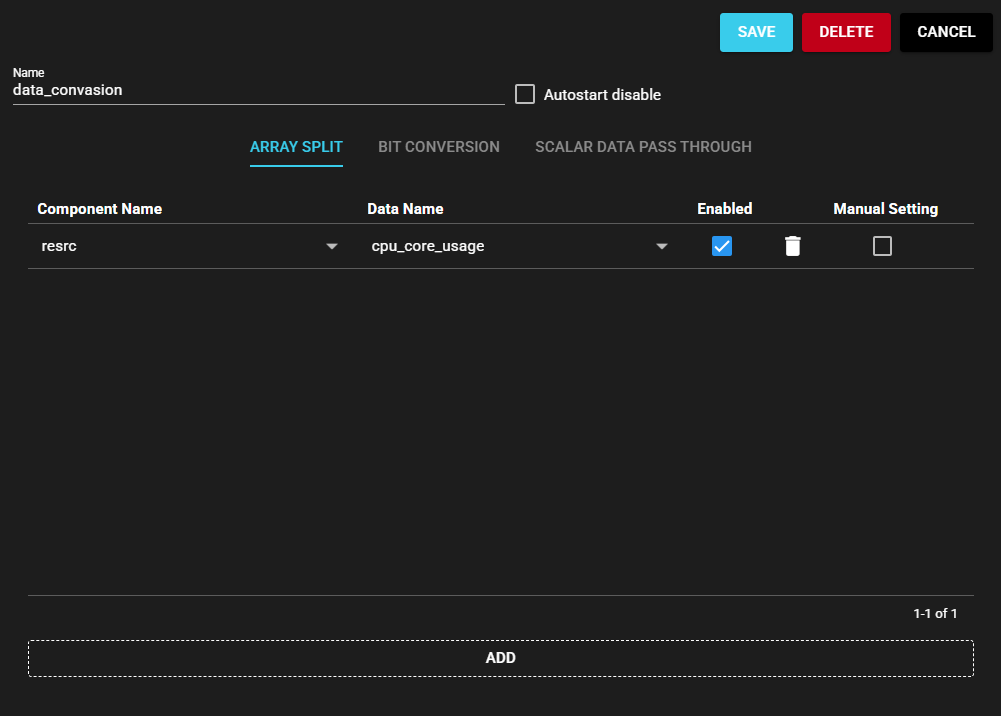Click the Enabled column header

(x=724, y=209)
